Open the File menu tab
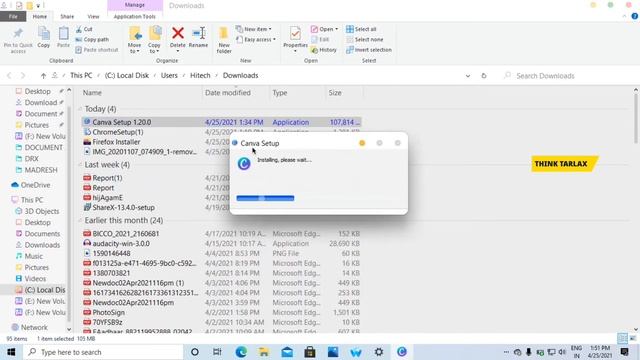 [x=13, y=17]
